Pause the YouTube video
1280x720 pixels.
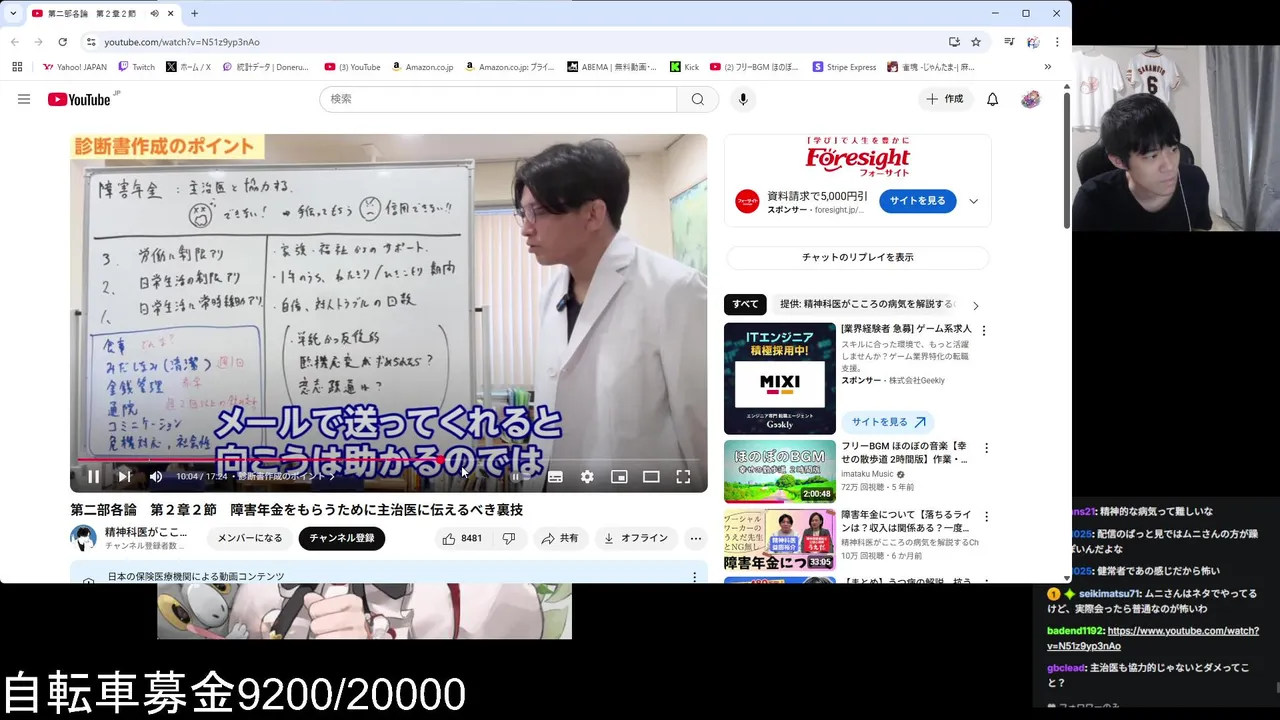[93, 477]
